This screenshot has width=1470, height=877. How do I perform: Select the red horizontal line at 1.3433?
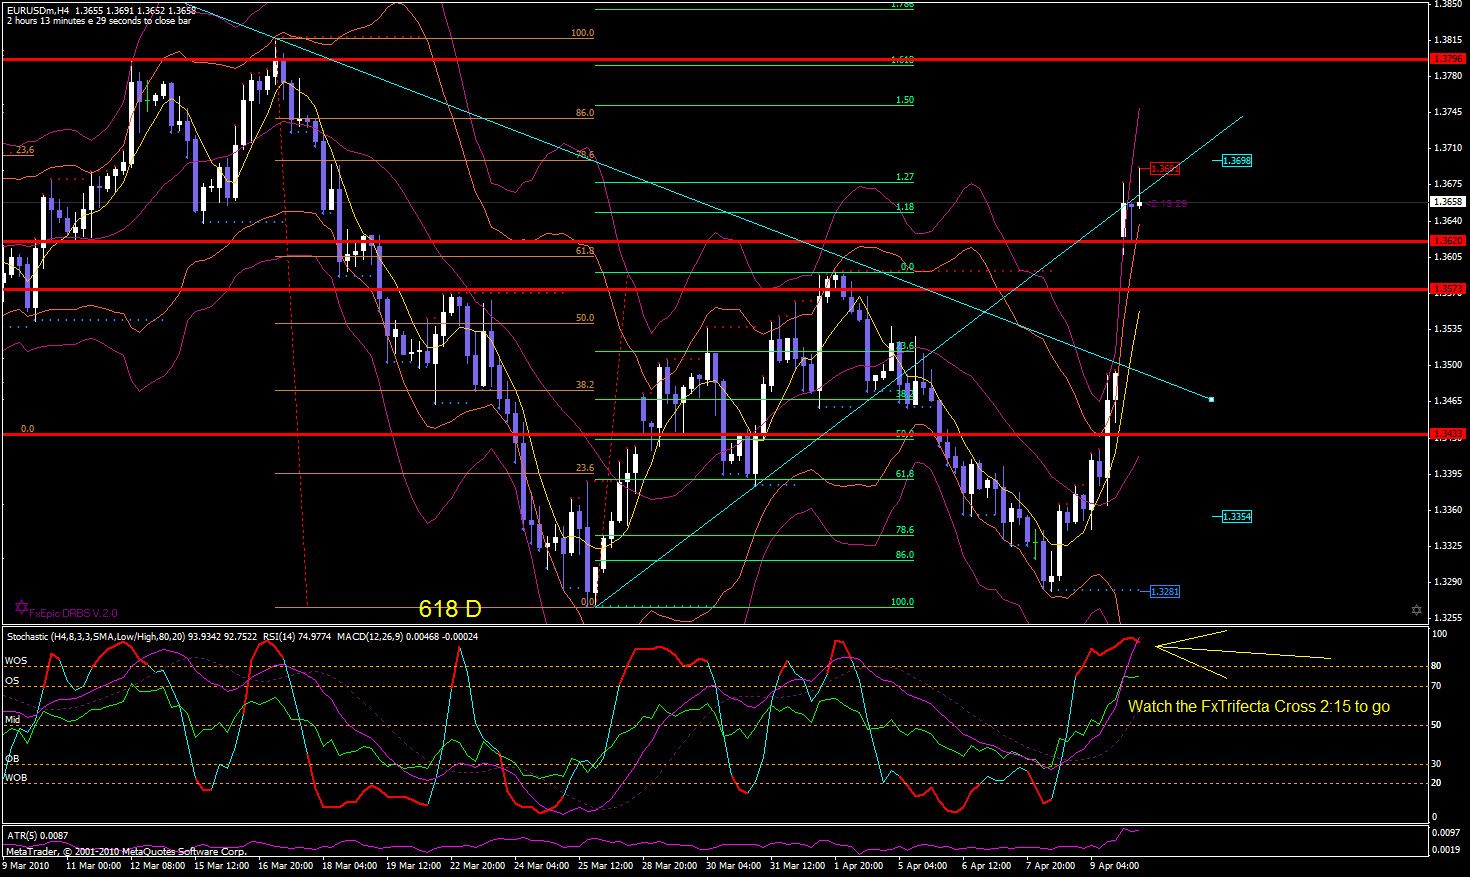click(700, 434)
